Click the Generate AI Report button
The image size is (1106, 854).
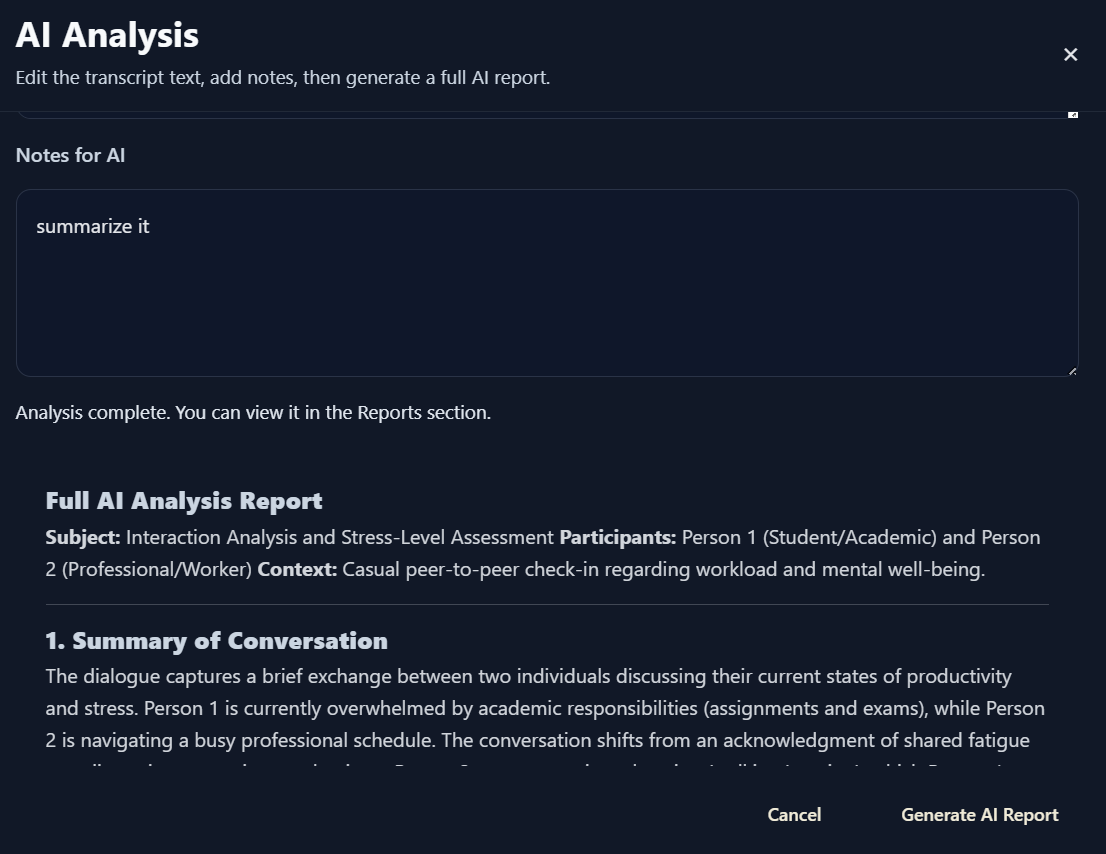click(x=980, y=815)
